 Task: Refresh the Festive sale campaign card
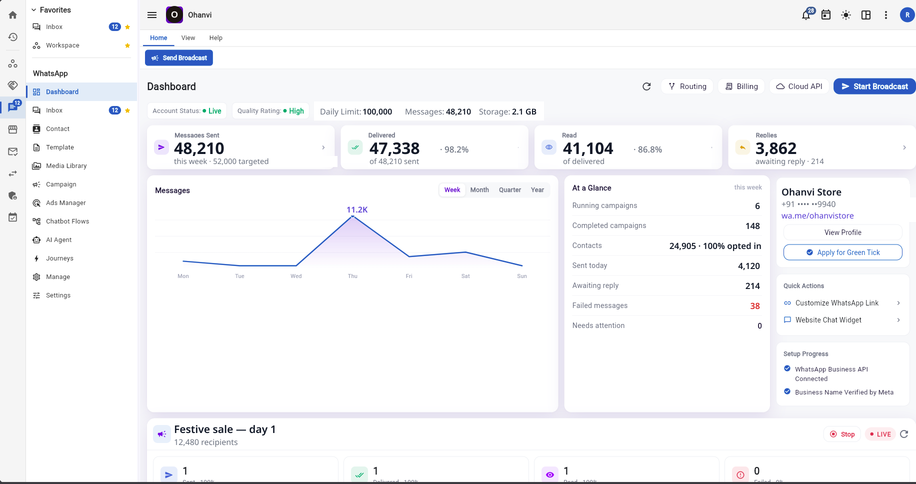pos(904,434)
